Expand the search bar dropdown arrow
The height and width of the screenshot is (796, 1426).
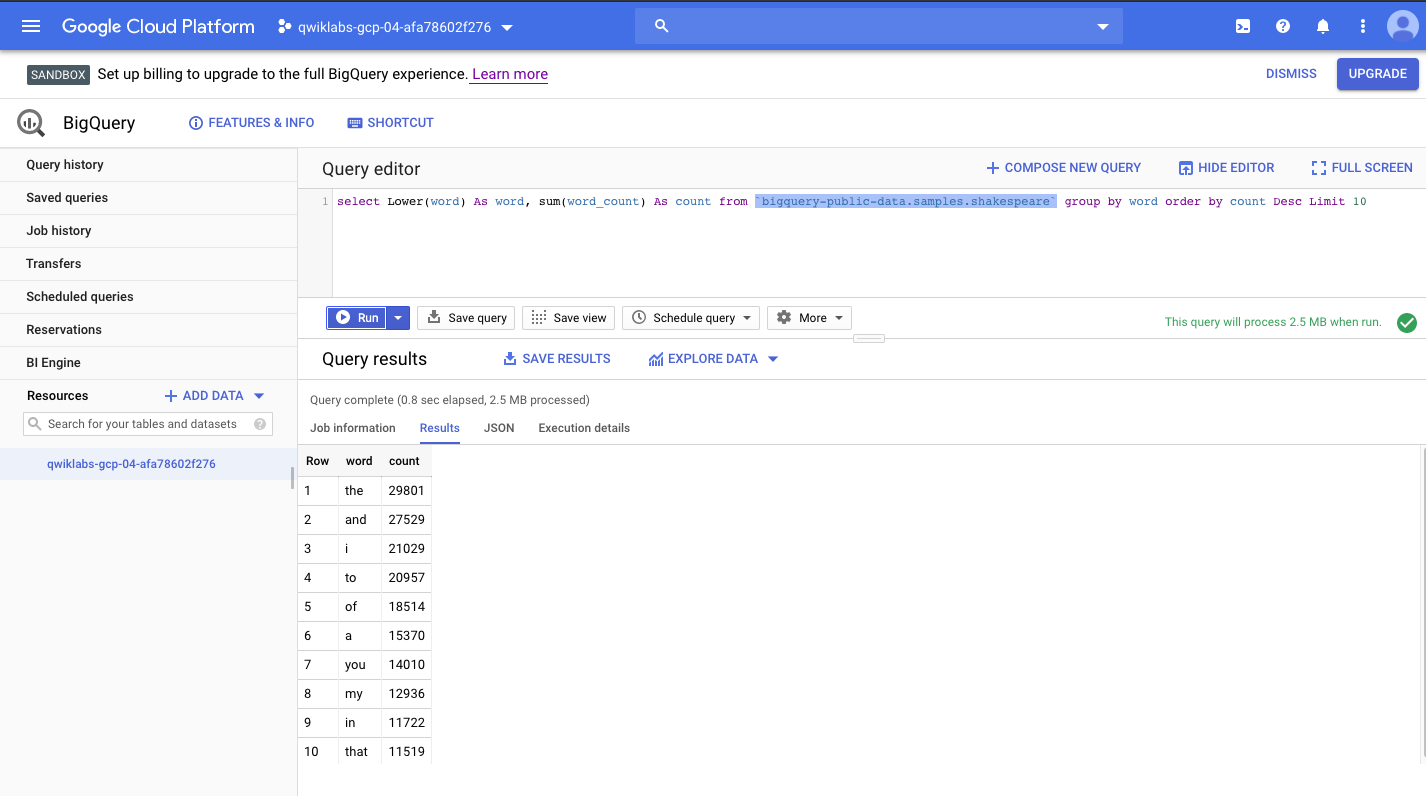1103,27
